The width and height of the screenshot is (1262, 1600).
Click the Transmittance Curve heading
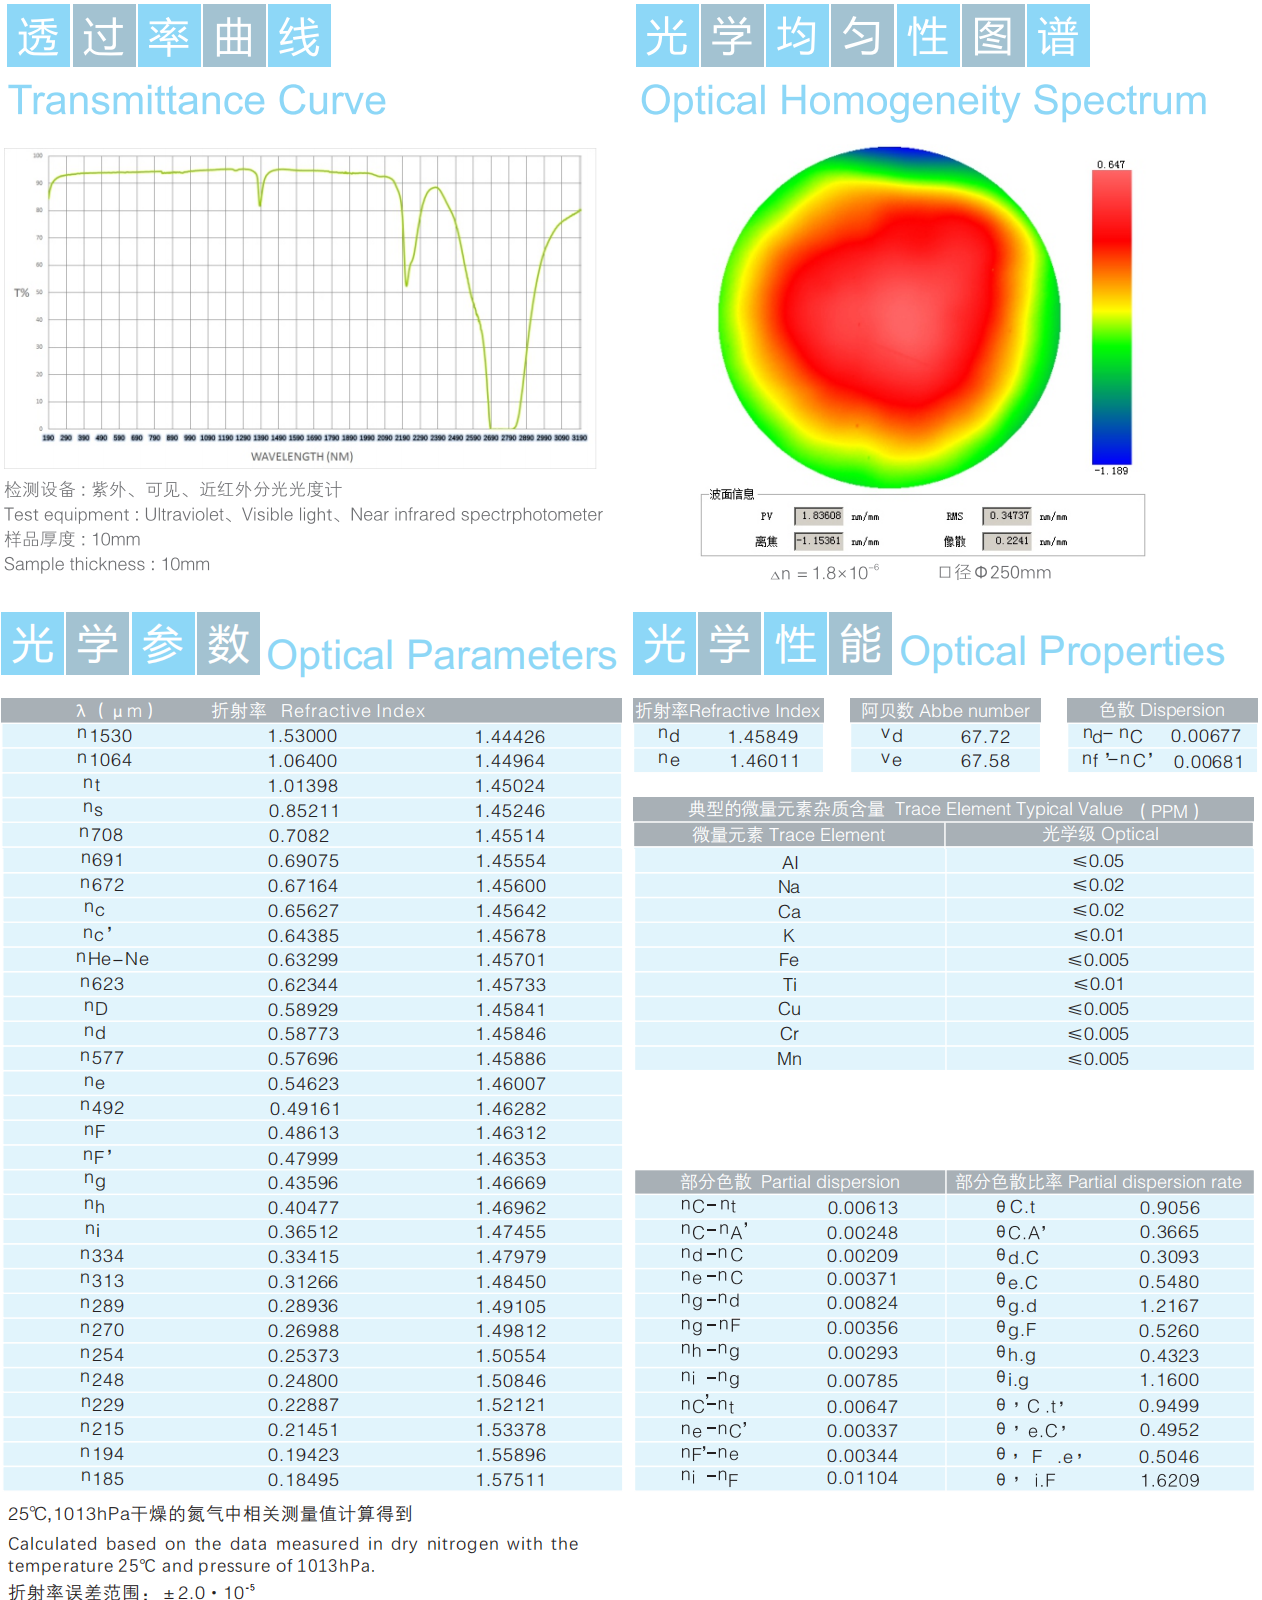[197, 101]
